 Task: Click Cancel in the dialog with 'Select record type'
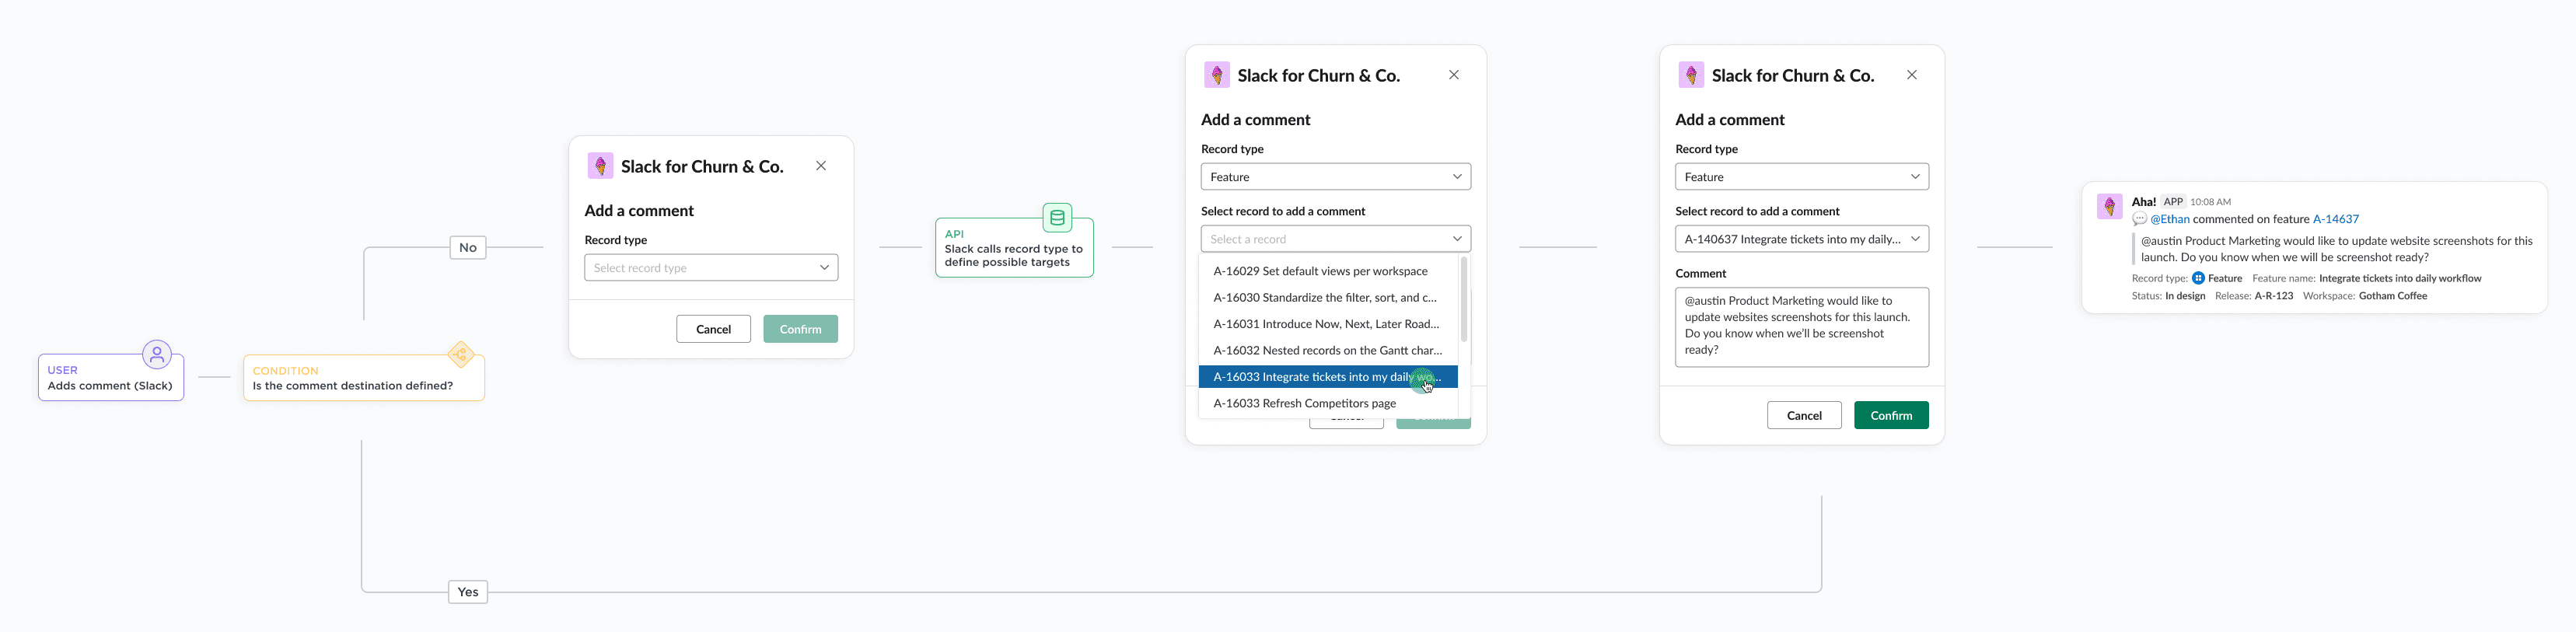pyautogui.click(x=713, y=329)
